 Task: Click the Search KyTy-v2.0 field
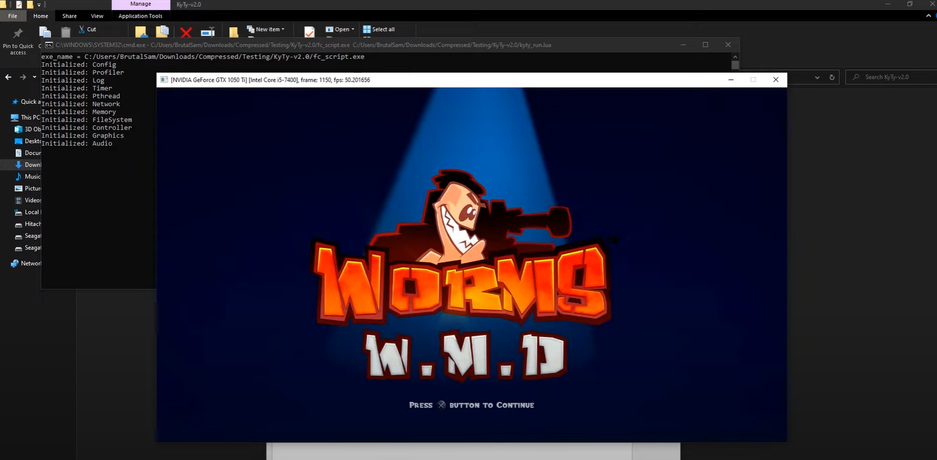893,77
